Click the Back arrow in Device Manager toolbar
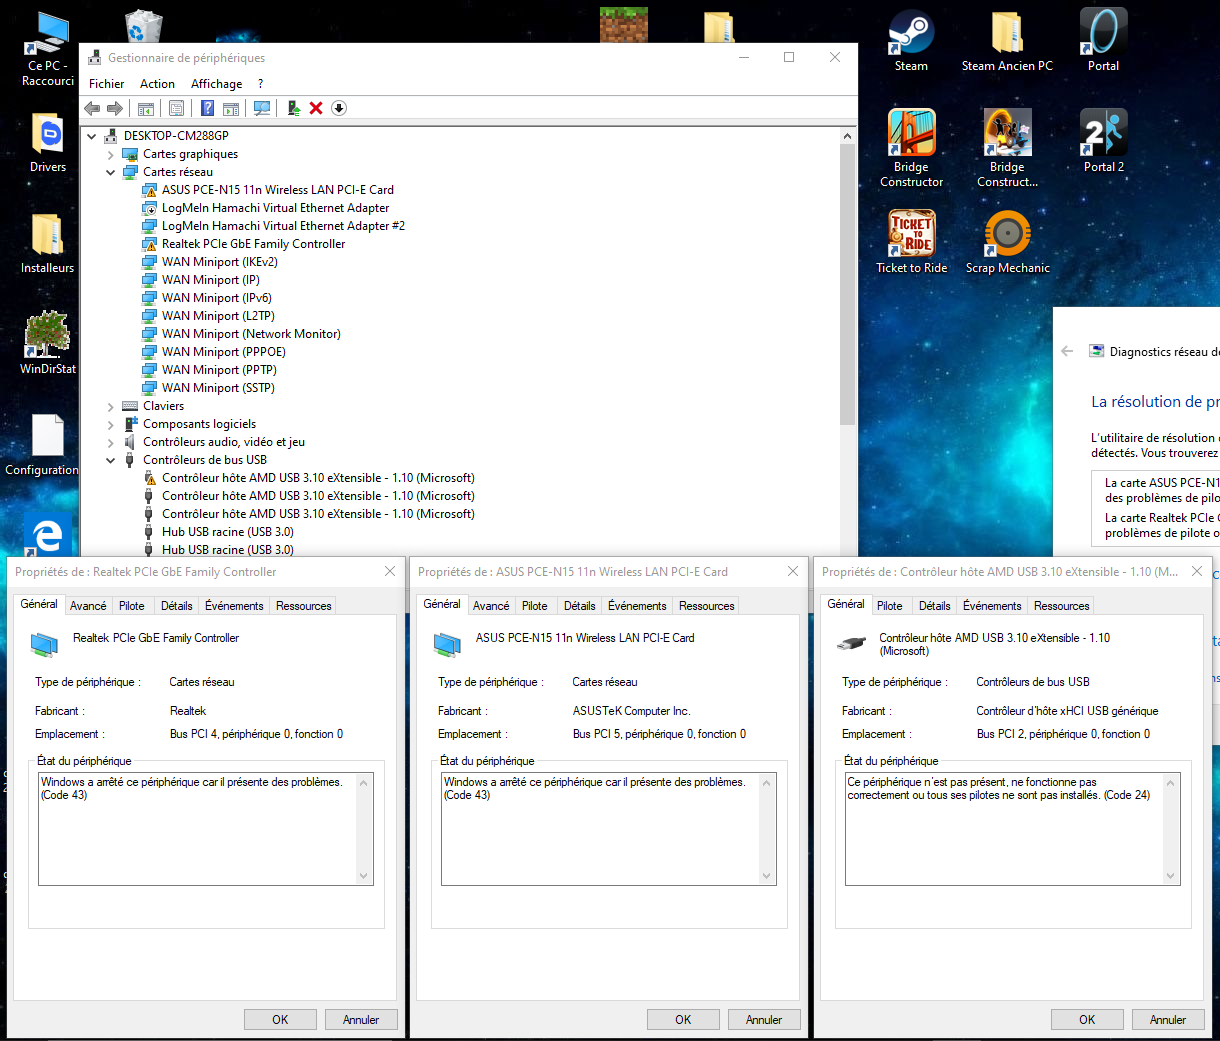This screenshot has width=1220, height=1041. click(x=92, y=108)
